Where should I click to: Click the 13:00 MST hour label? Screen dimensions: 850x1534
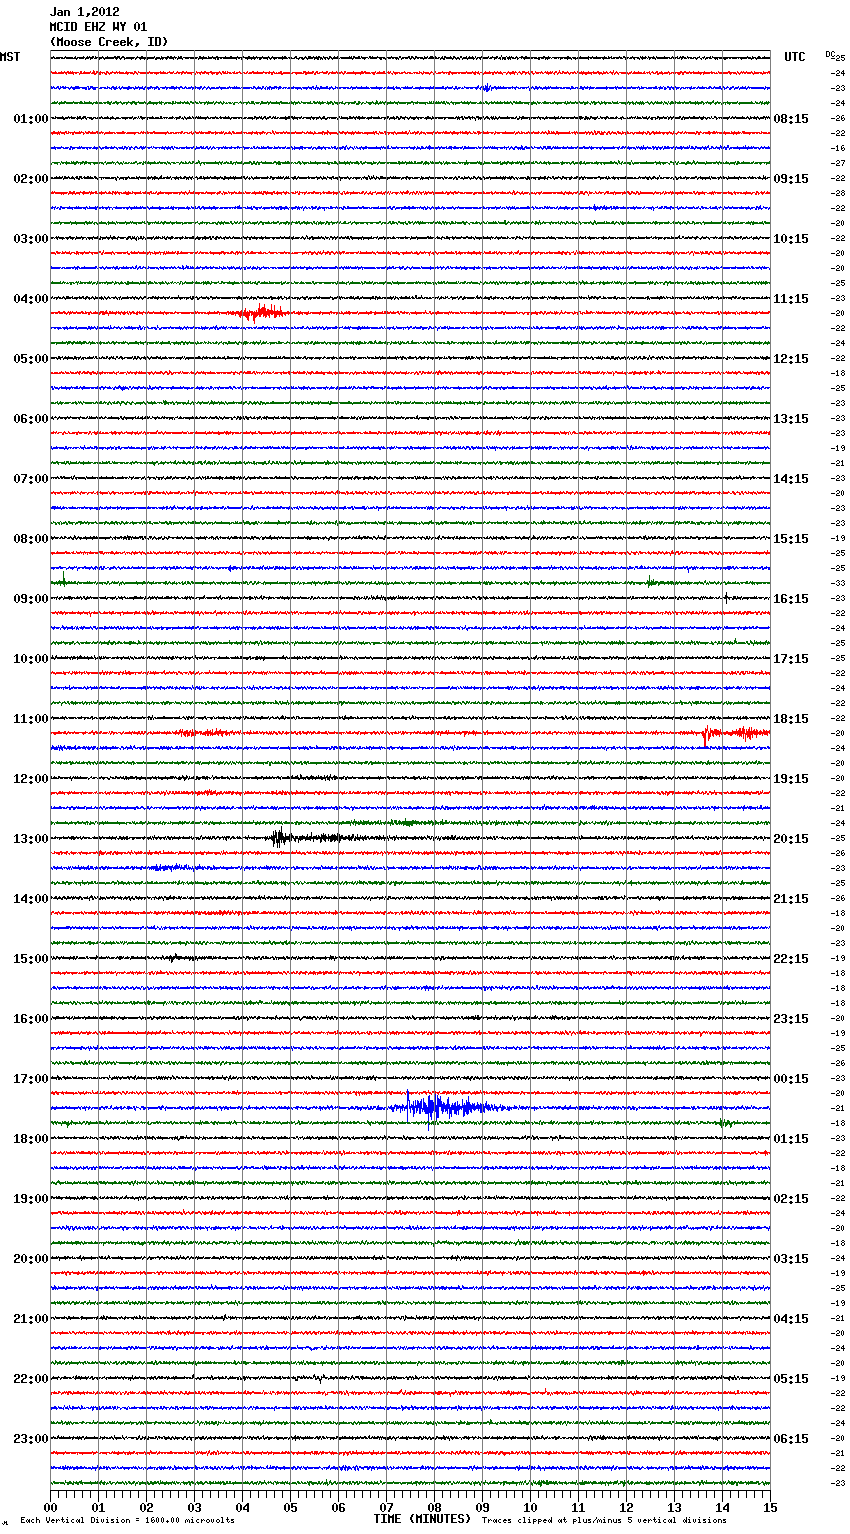pos(31,839)
